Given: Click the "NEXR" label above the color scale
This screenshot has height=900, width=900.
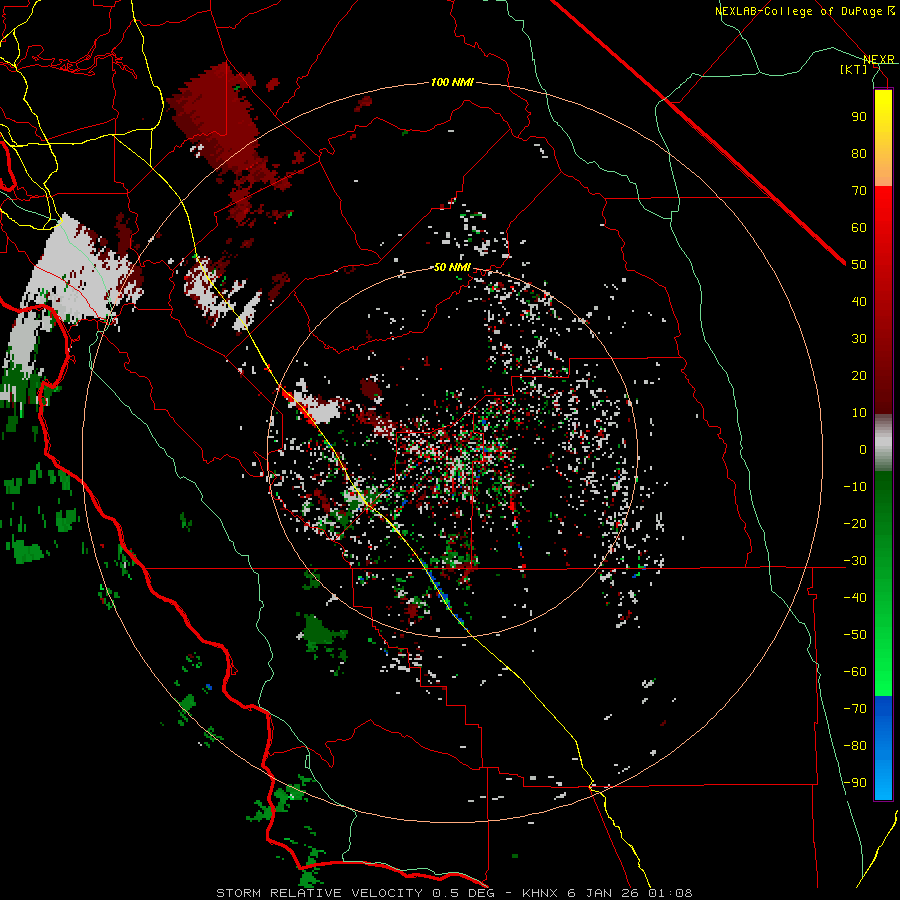Looking at the screenshot, I should (x=879, y=60).
